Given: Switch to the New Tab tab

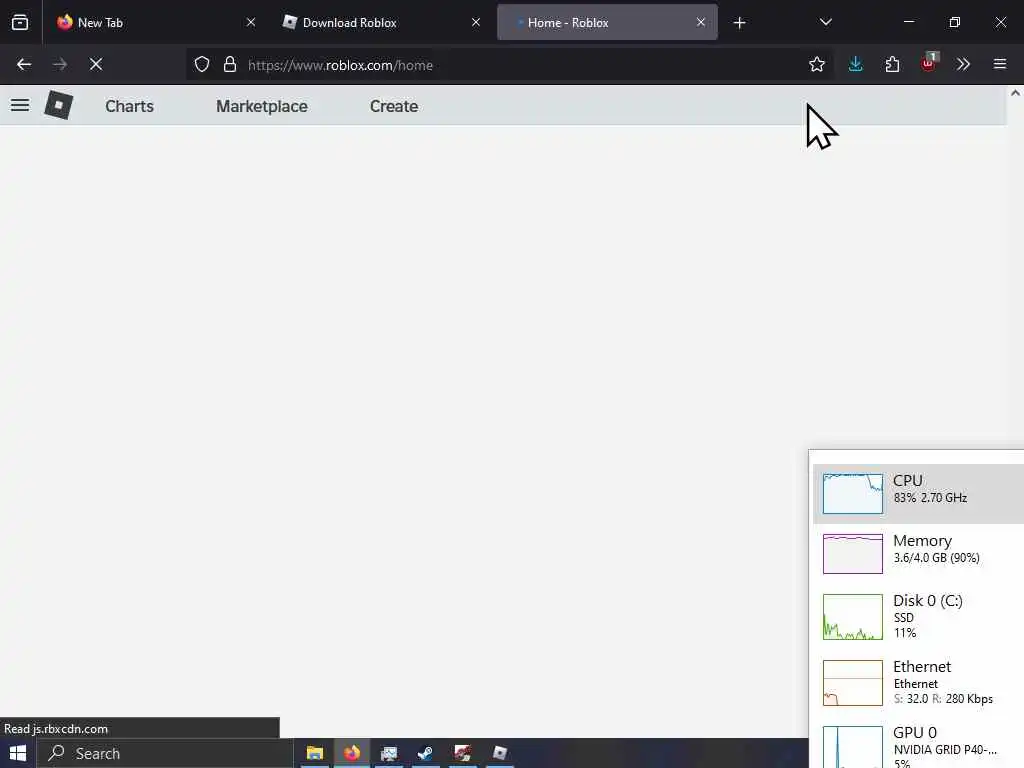Looking at the screenshot, I should point(155,22).
